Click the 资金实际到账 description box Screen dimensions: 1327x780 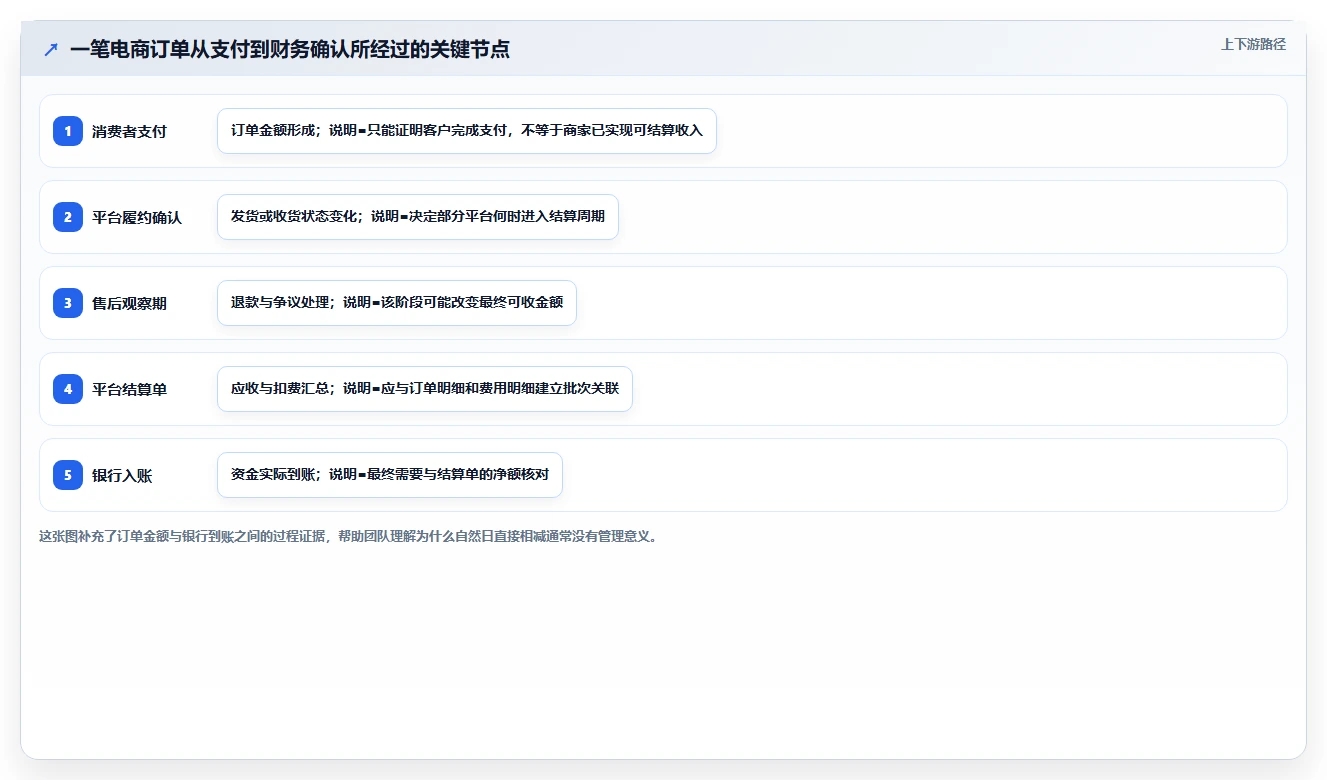coord(390,475)
